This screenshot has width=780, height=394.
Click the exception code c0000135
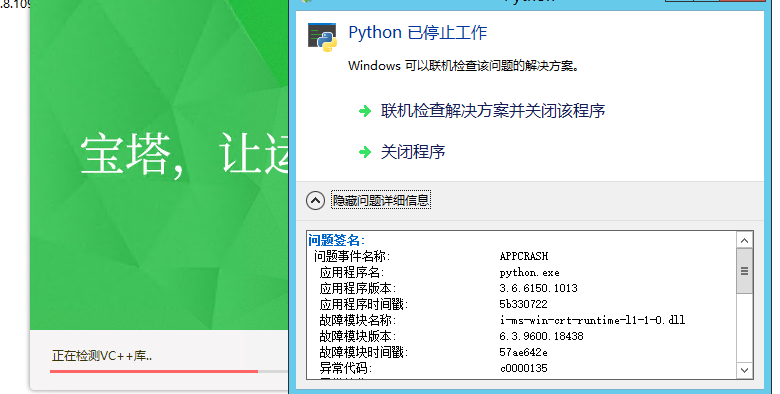tap(523, 368)
